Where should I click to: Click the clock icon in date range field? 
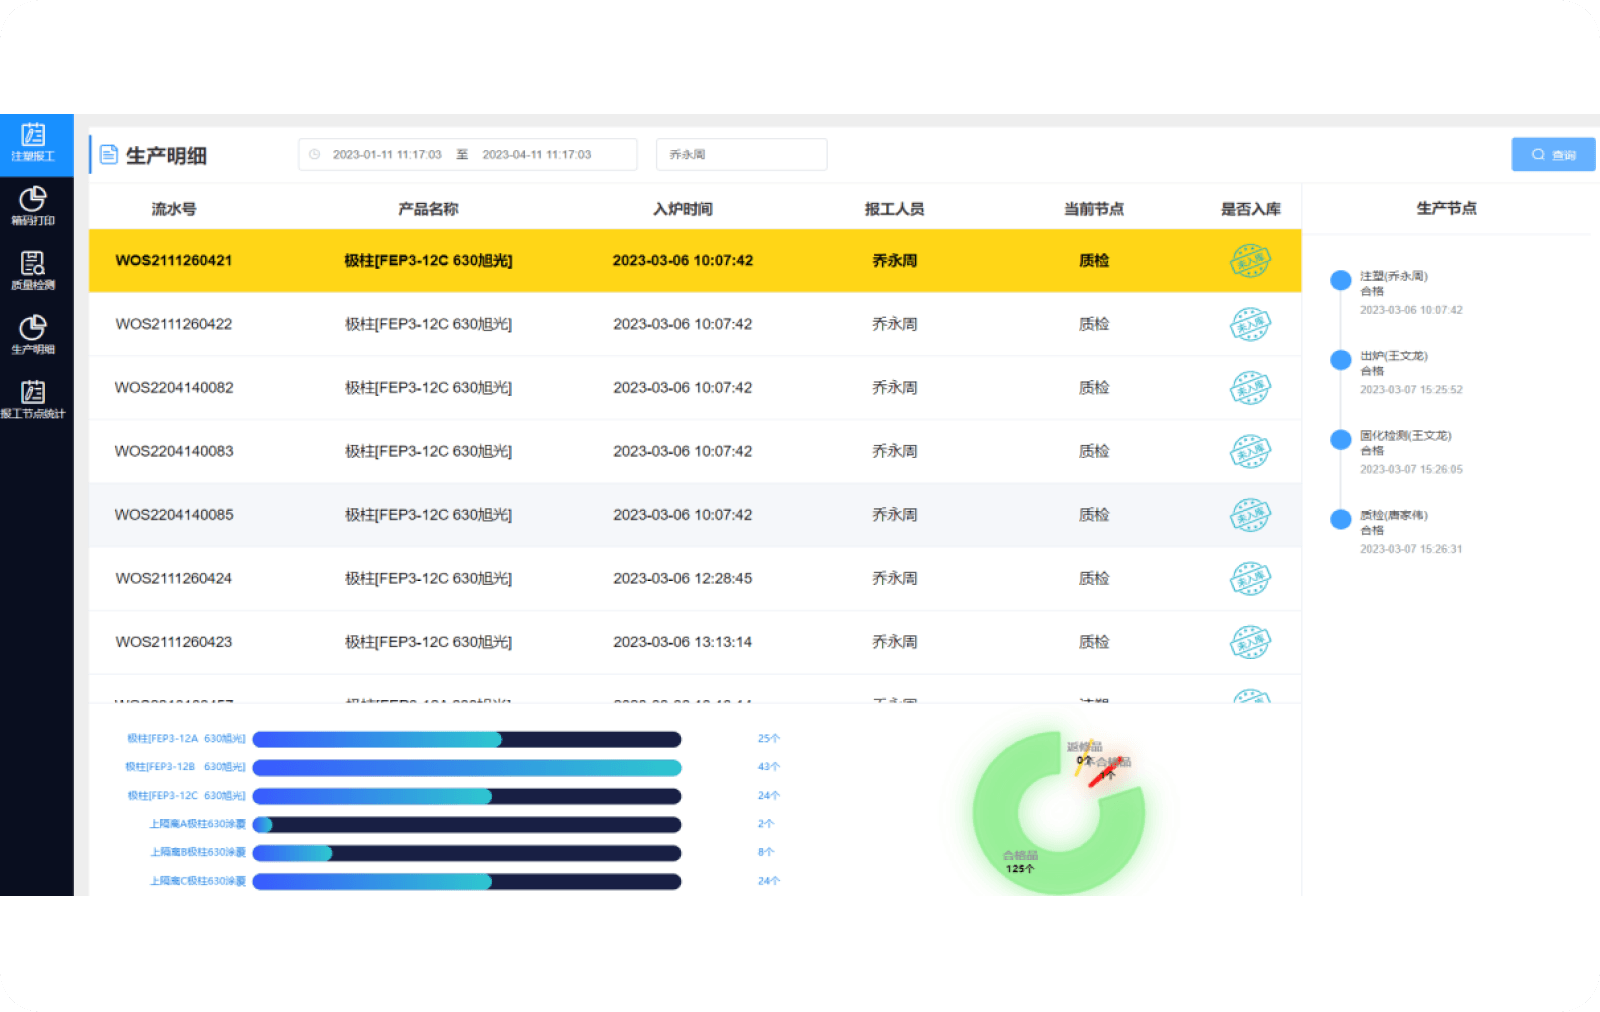(314, 155)
